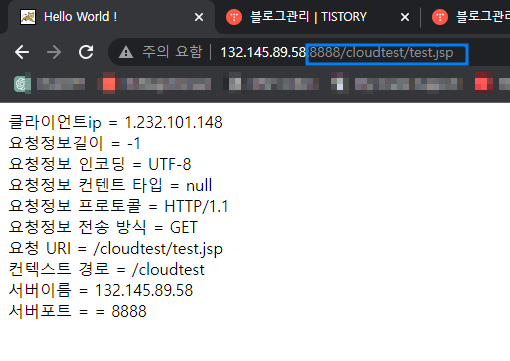Switch to the 블로그관리 | TISTORY tab
The height and width of the screenshot is (361, 510).
pyautogui.click(x=317, y=17)
